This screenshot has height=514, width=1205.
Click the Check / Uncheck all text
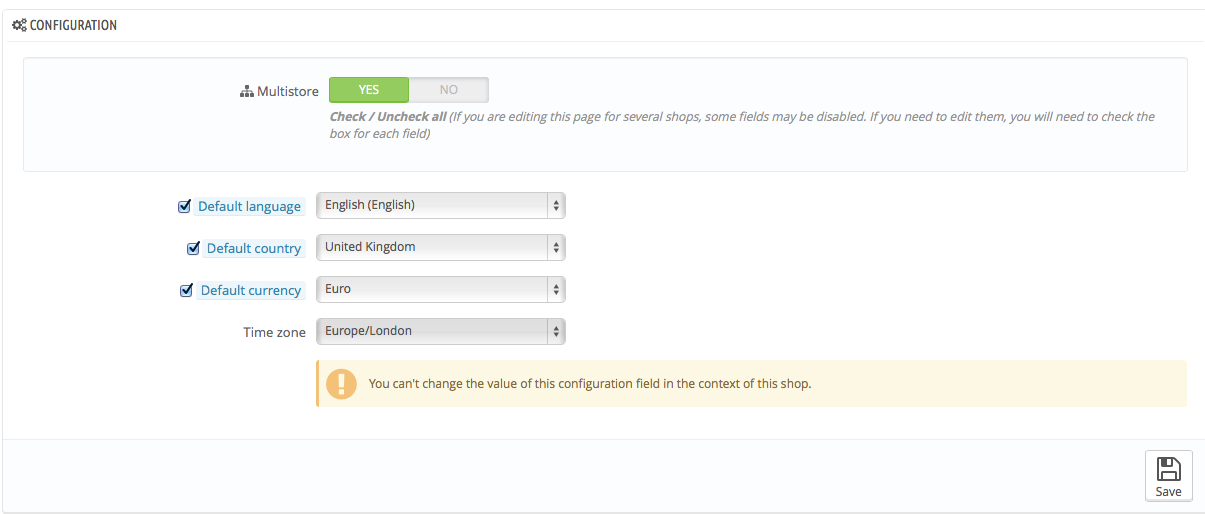tap(388, 117)
